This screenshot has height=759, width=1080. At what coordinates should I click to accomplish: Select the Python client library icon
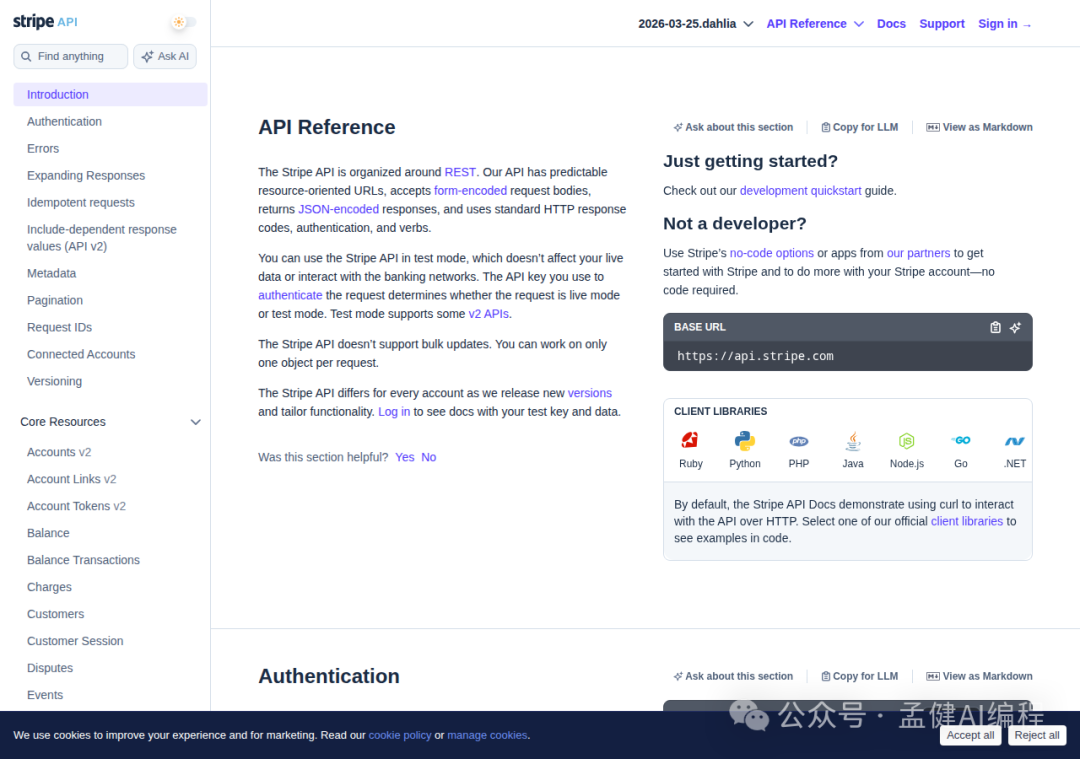pyautogui.click(x=744, y=442)
